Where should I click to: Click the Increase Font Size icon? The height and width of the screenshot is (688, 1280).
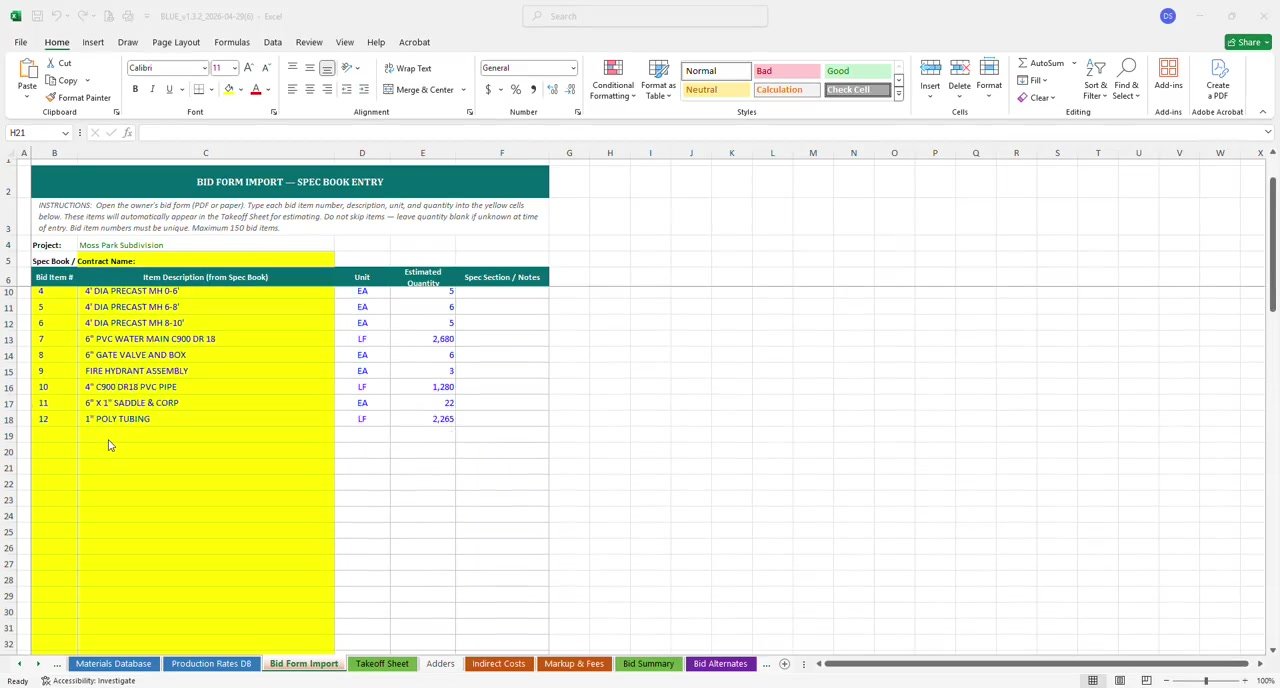(x=249, y=67)
